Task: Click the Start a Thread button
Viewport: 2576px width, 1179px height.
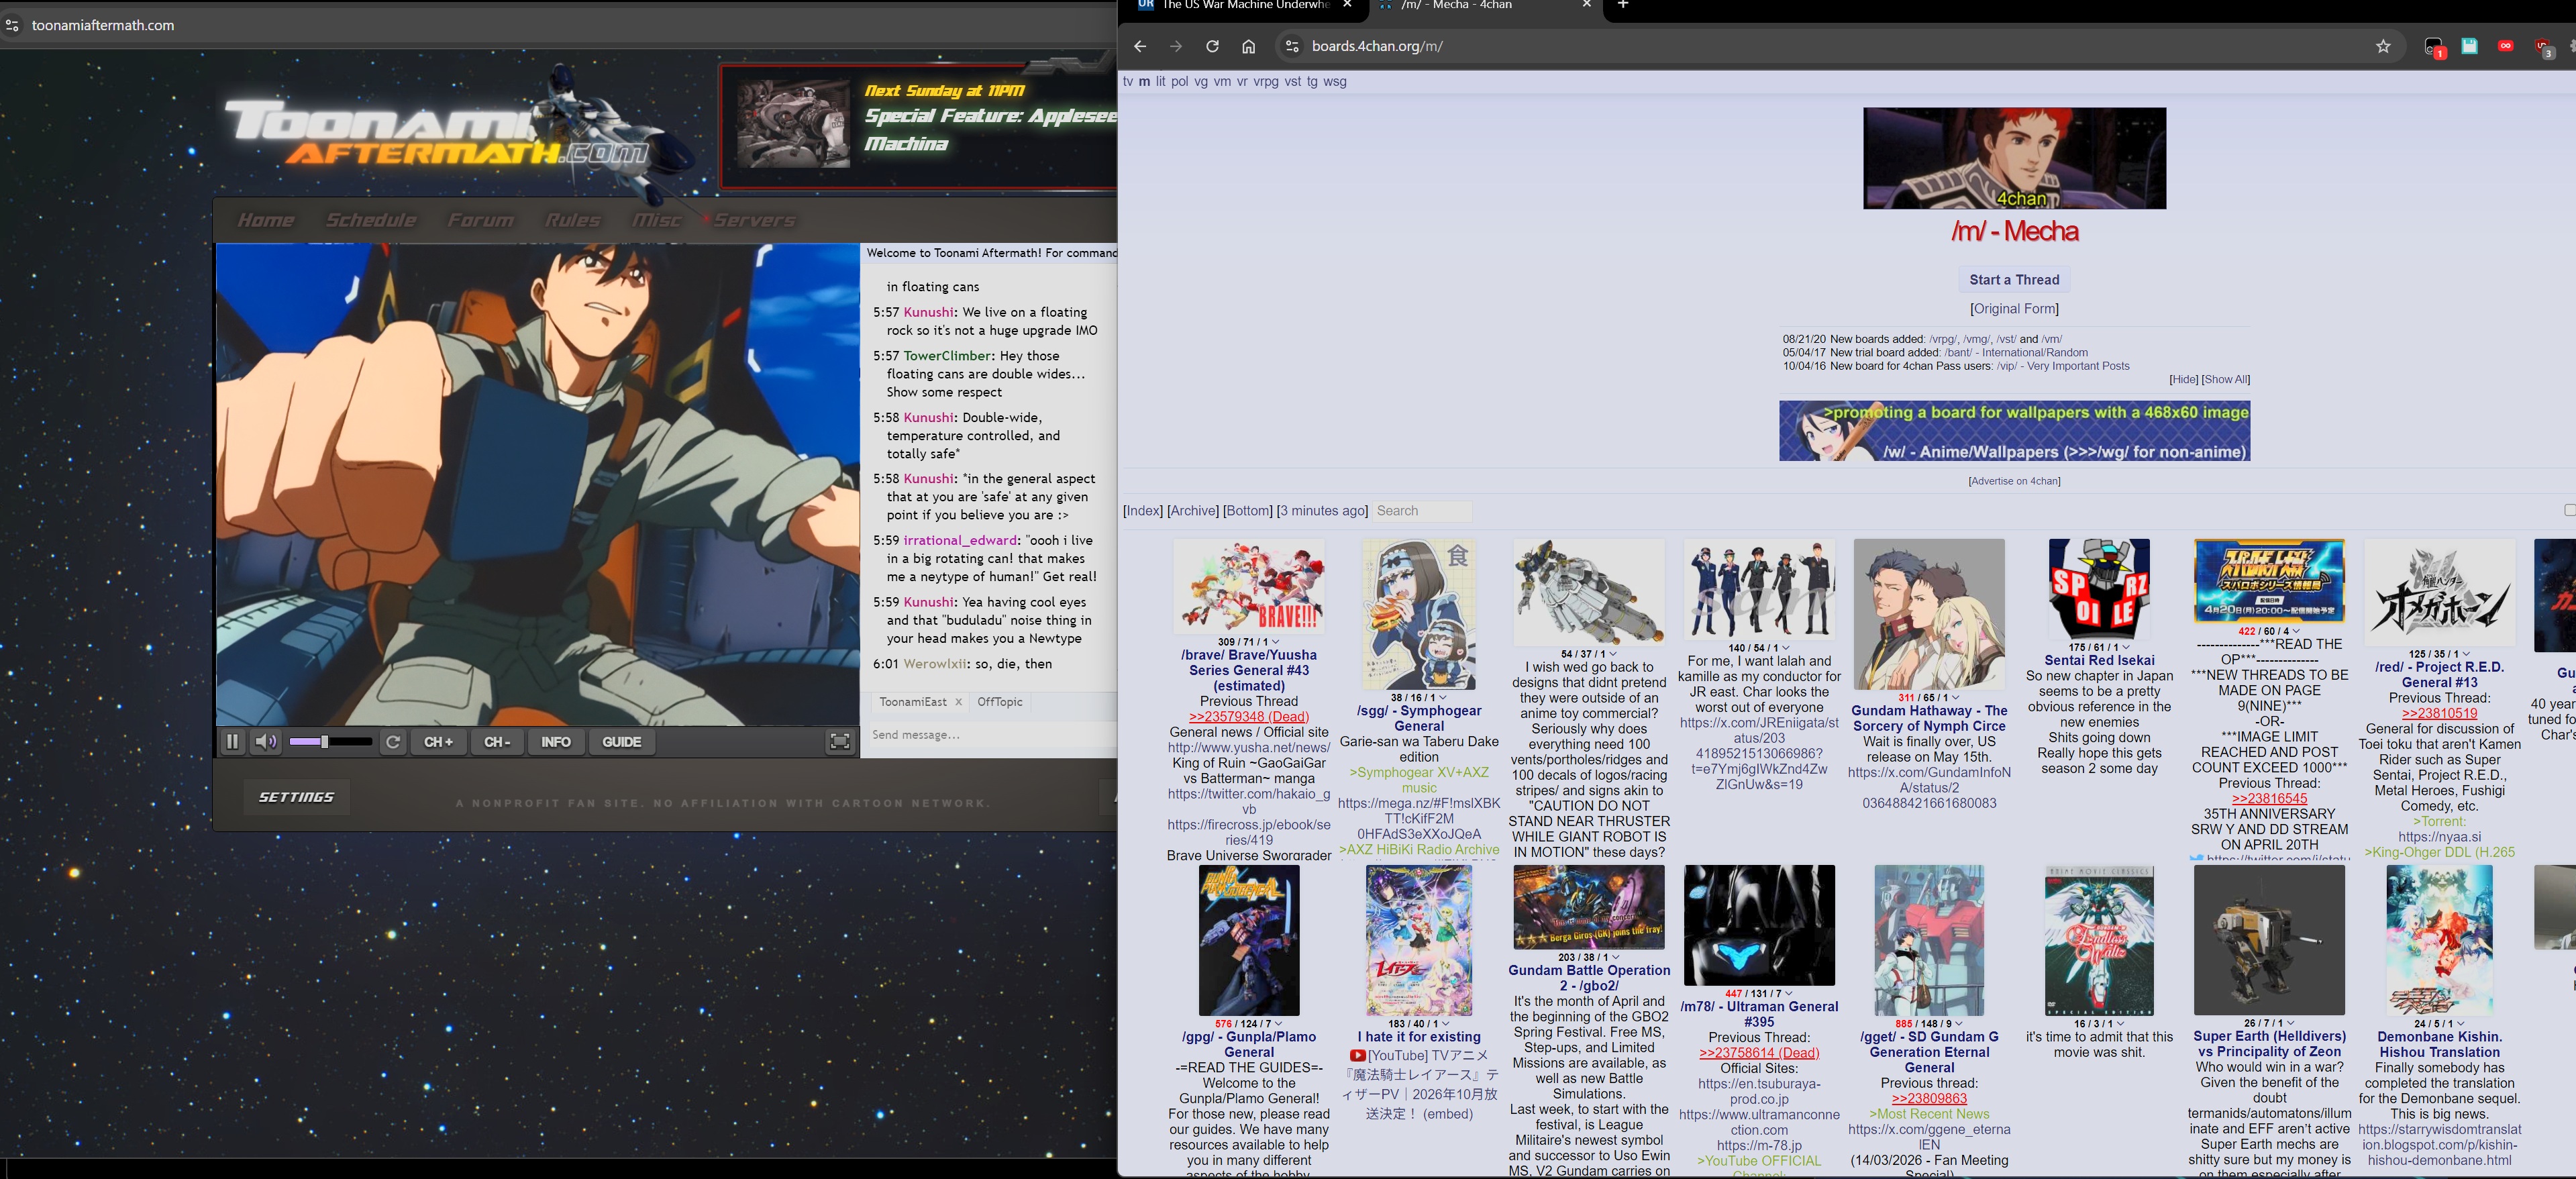Action: tap(2014, 280)
